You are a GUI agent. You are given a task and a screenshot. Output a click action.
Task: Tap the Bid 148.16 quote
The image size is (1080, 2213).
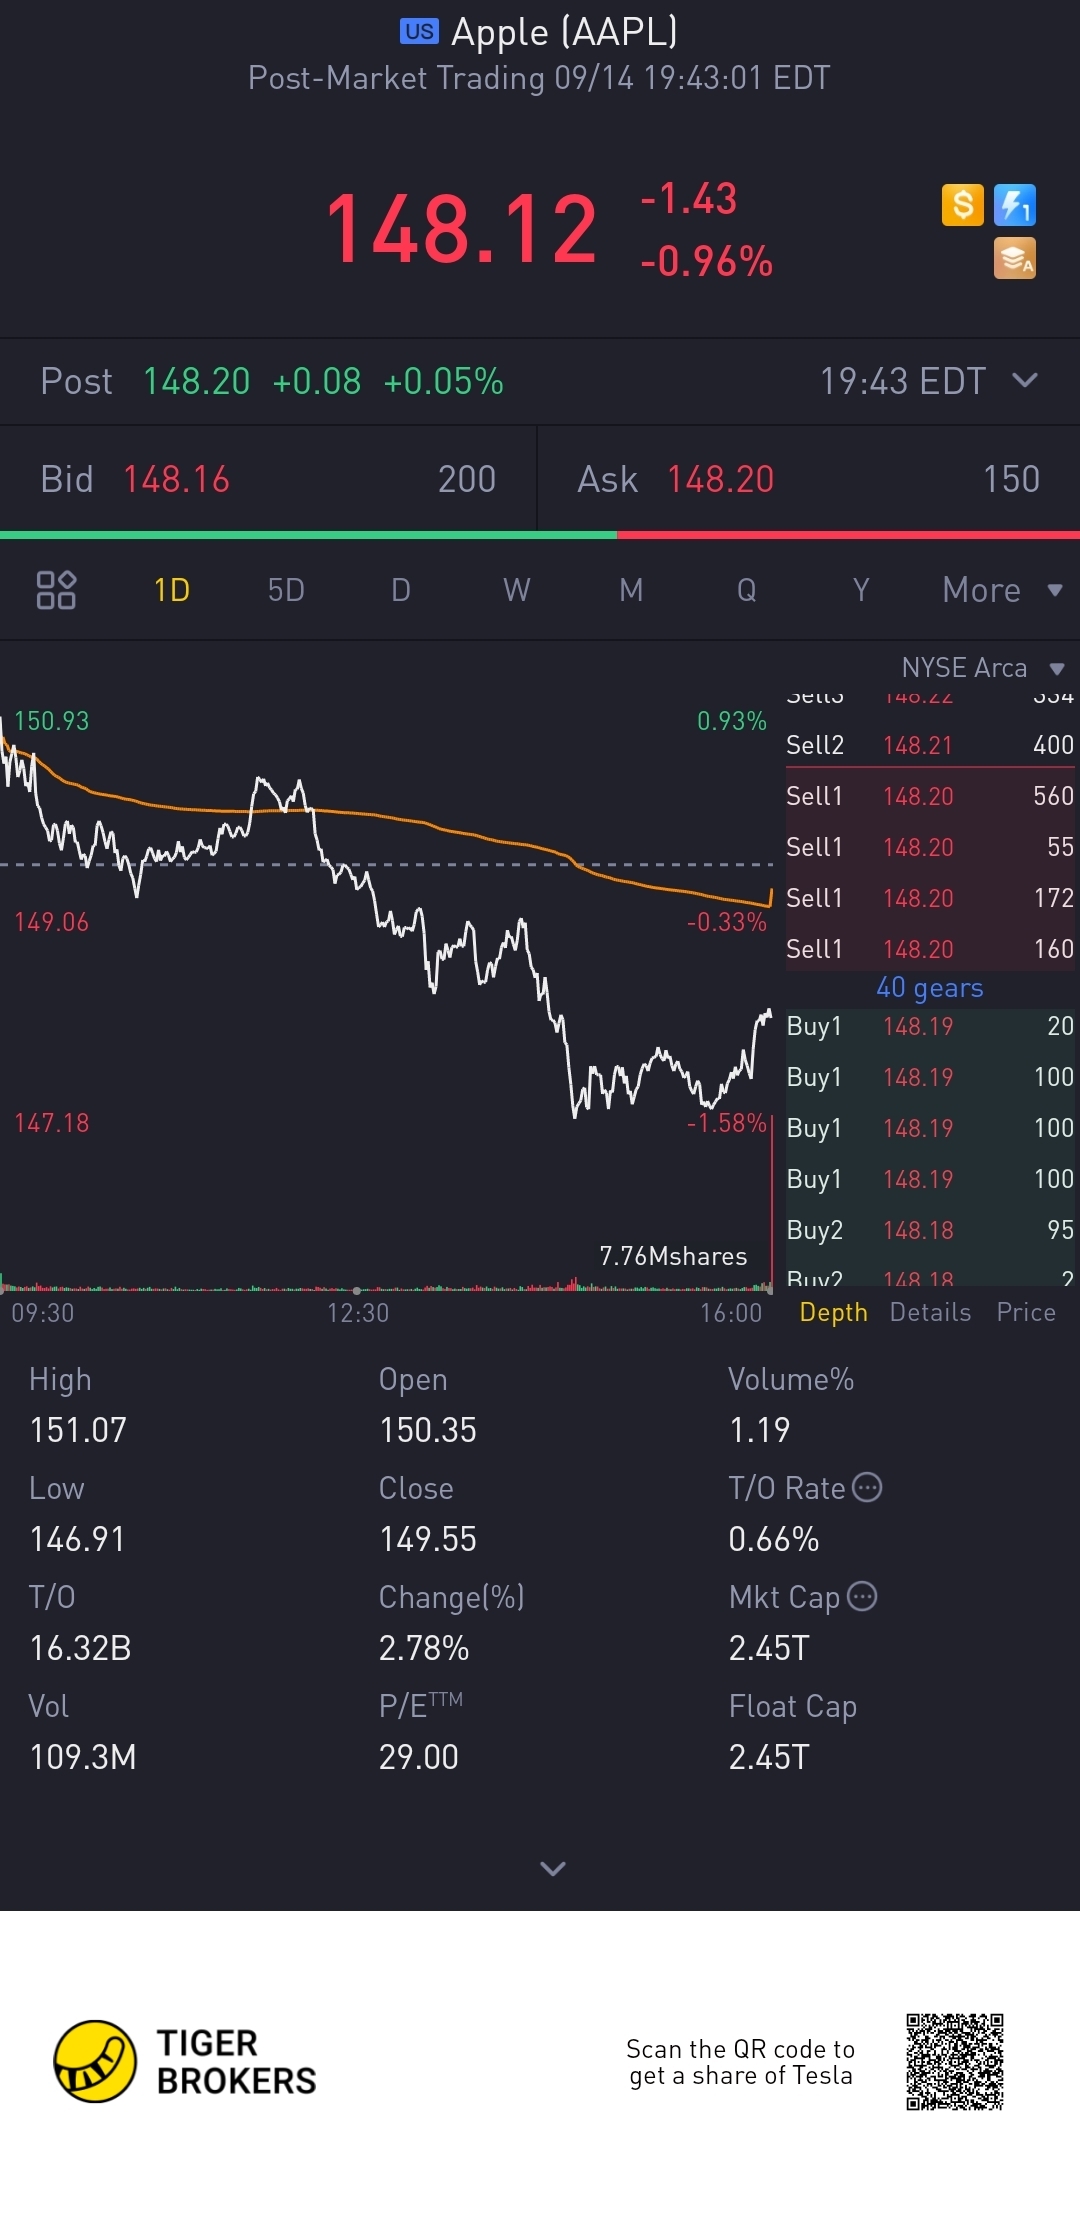click(268, 479)
